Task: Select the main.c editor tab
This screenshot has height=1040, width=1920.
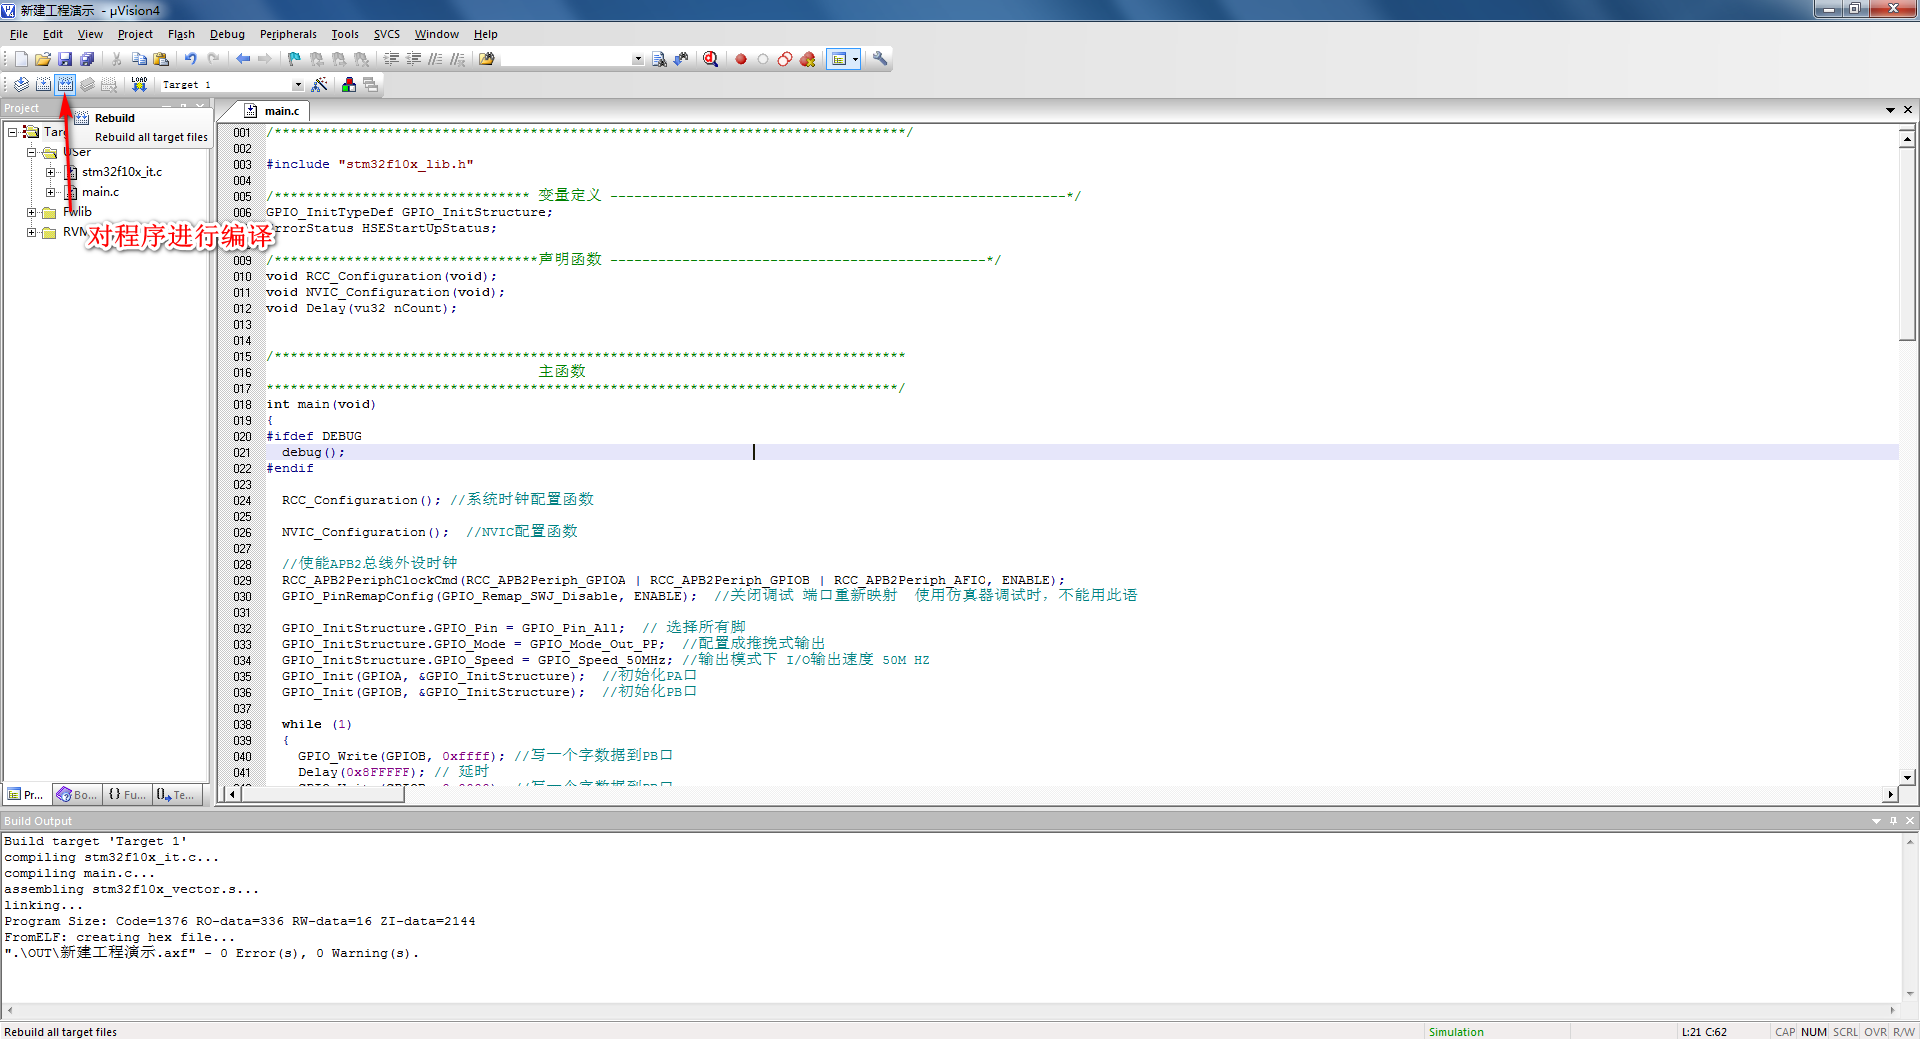Action: click(272, 111)
